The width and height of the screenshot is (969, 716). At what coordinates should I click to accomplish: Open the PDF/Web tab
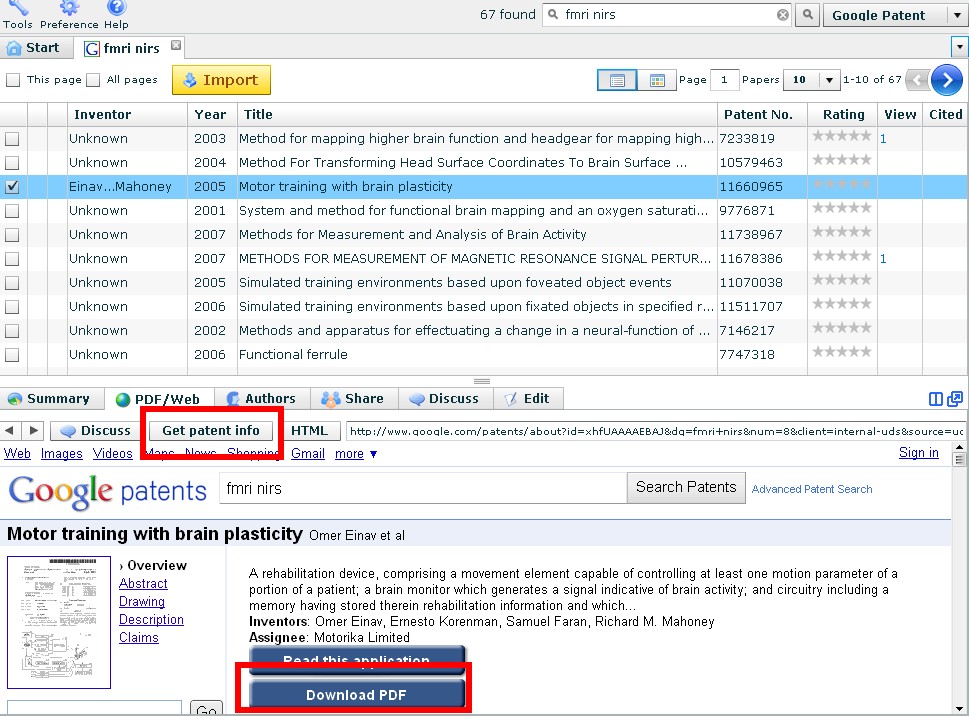click(x=158, y=400)
